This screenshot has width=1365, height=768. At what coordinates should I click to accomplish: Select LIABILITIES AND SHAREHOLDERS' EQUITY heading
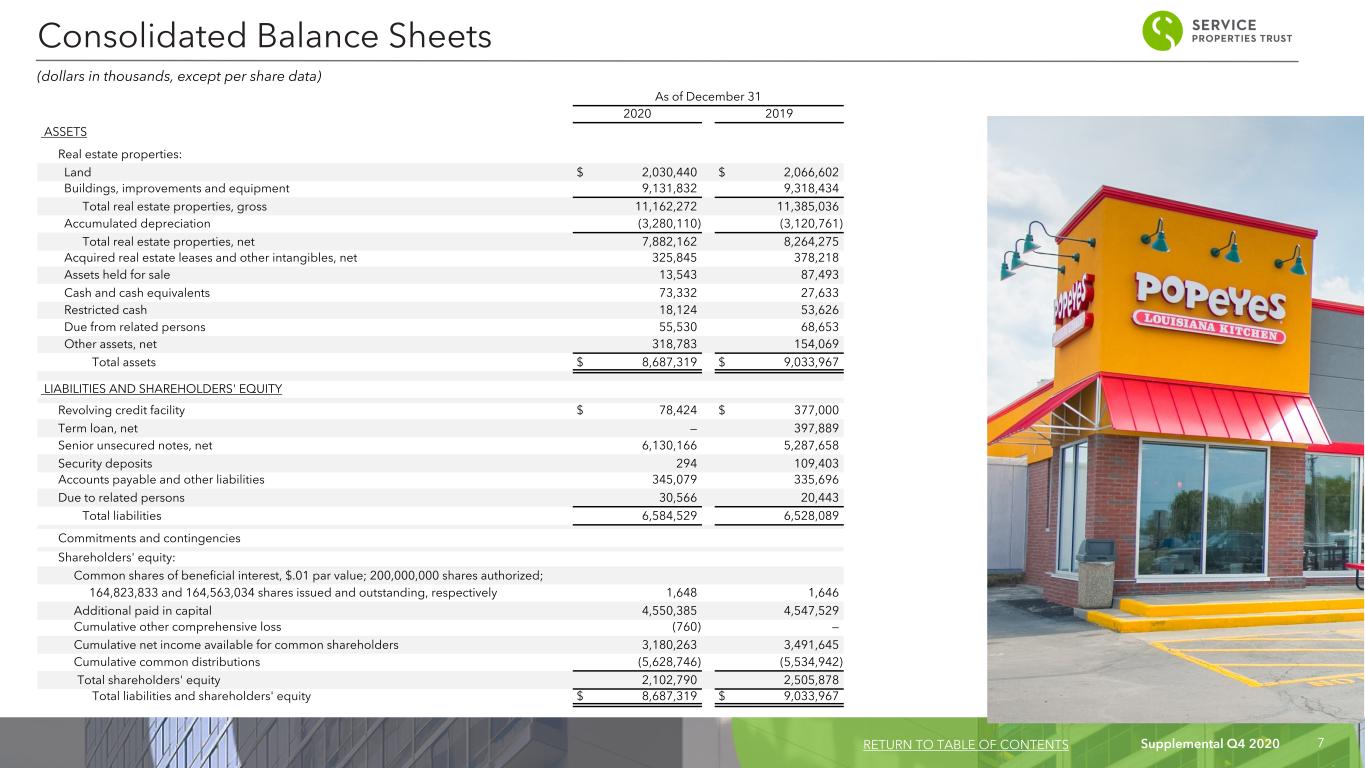tap(163, 389)
